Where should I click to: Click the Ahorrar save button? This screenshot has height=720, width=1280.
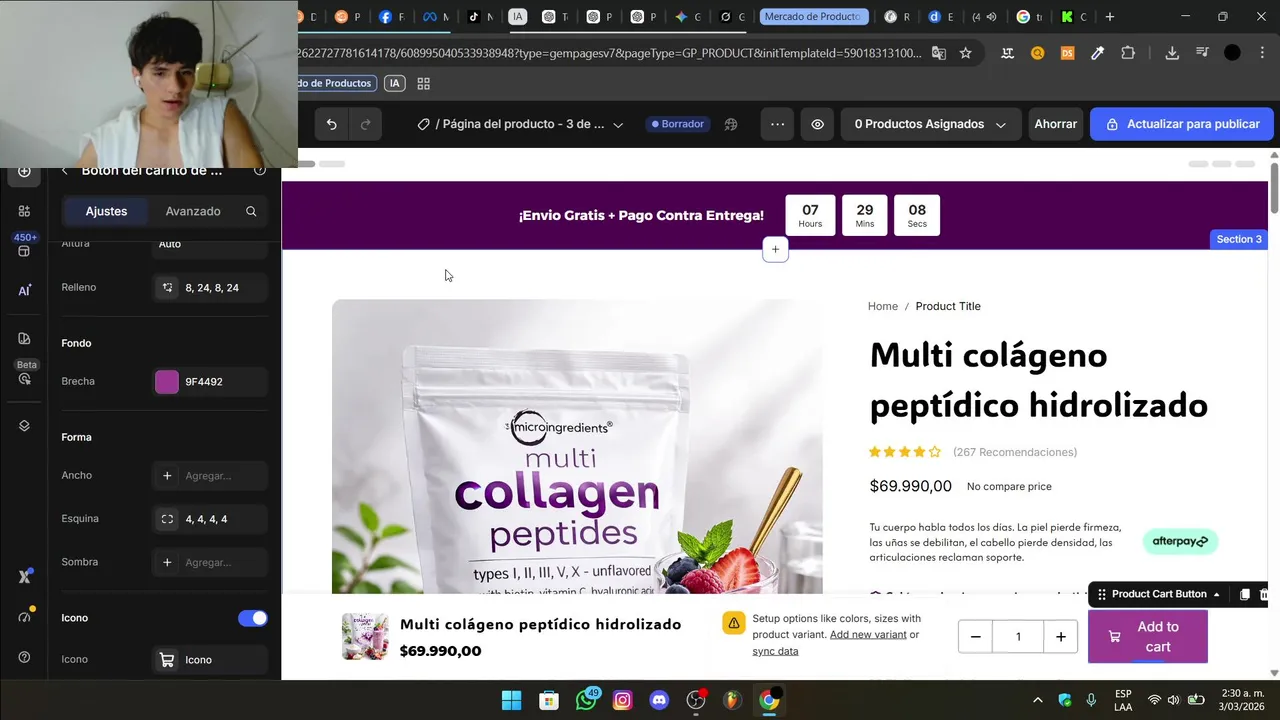(1055, 124)
